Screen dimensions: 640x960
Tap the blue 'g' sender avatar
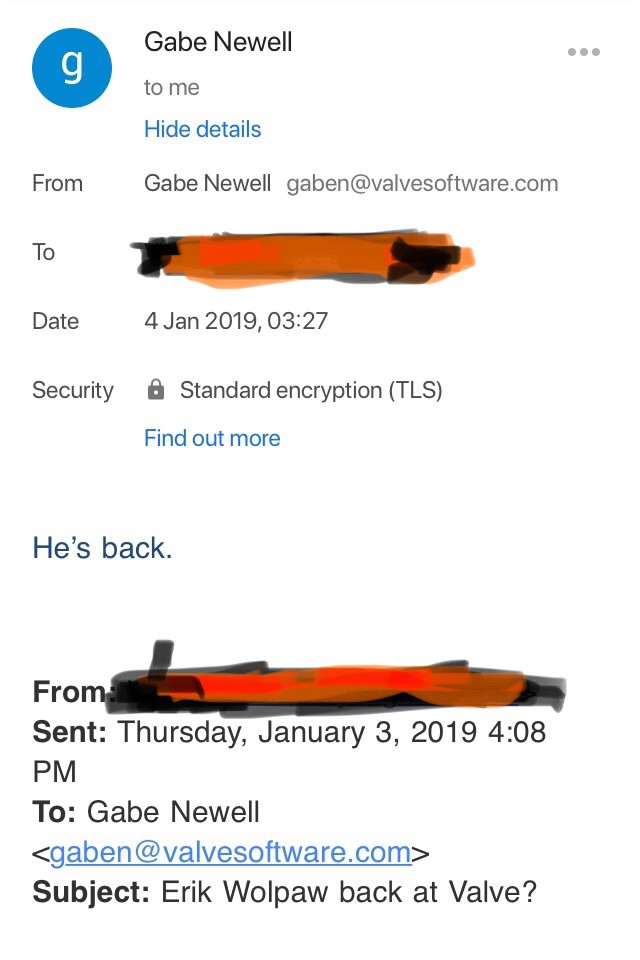coord(72,67)
